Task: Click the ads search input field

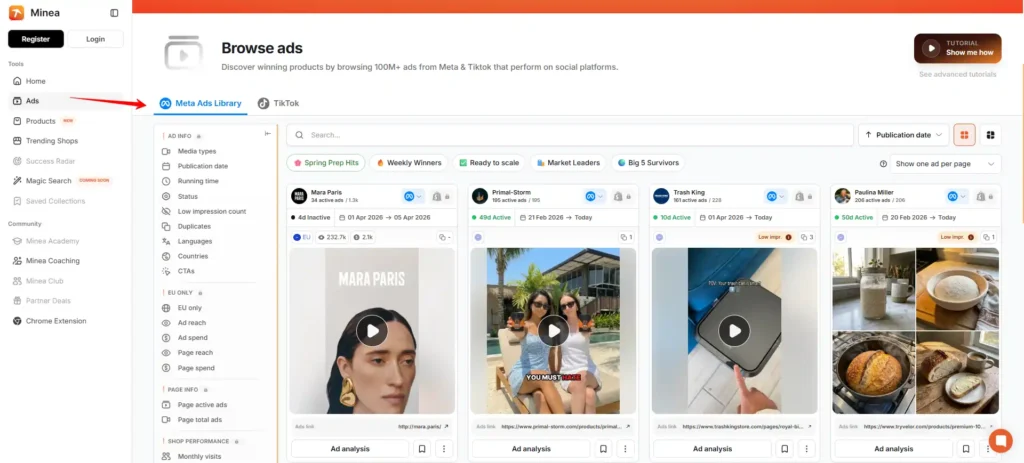Action: click(x=570, y=135)
